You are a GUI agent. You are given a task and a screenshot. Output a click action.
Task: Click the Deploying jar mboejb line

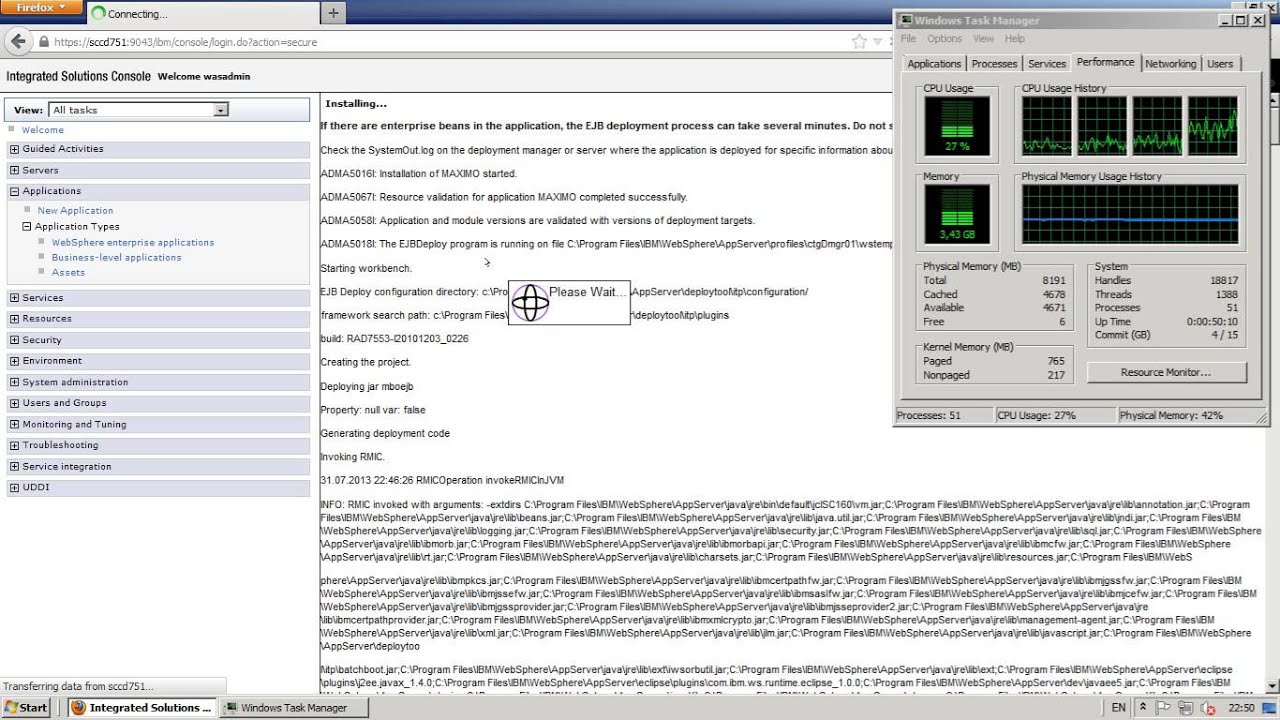tap(367, 386)
